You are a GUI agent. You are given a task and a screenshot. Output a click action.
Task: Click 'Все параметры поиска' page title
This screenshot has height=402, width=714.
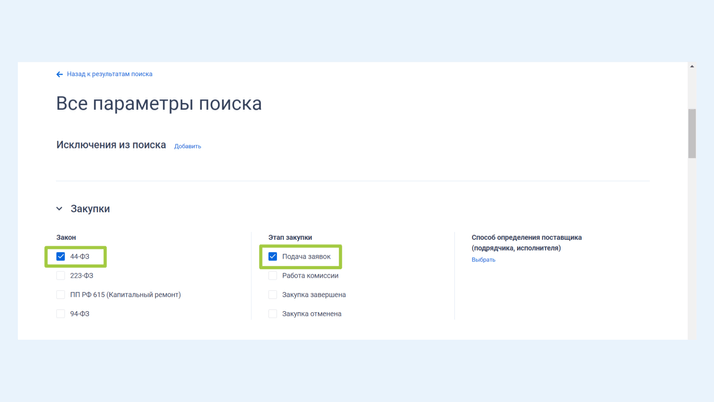coord(159,104)
